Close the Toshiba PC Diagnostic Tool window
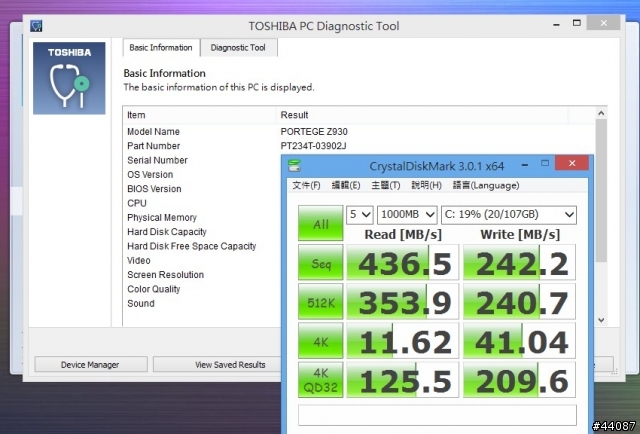 [603, 23]
